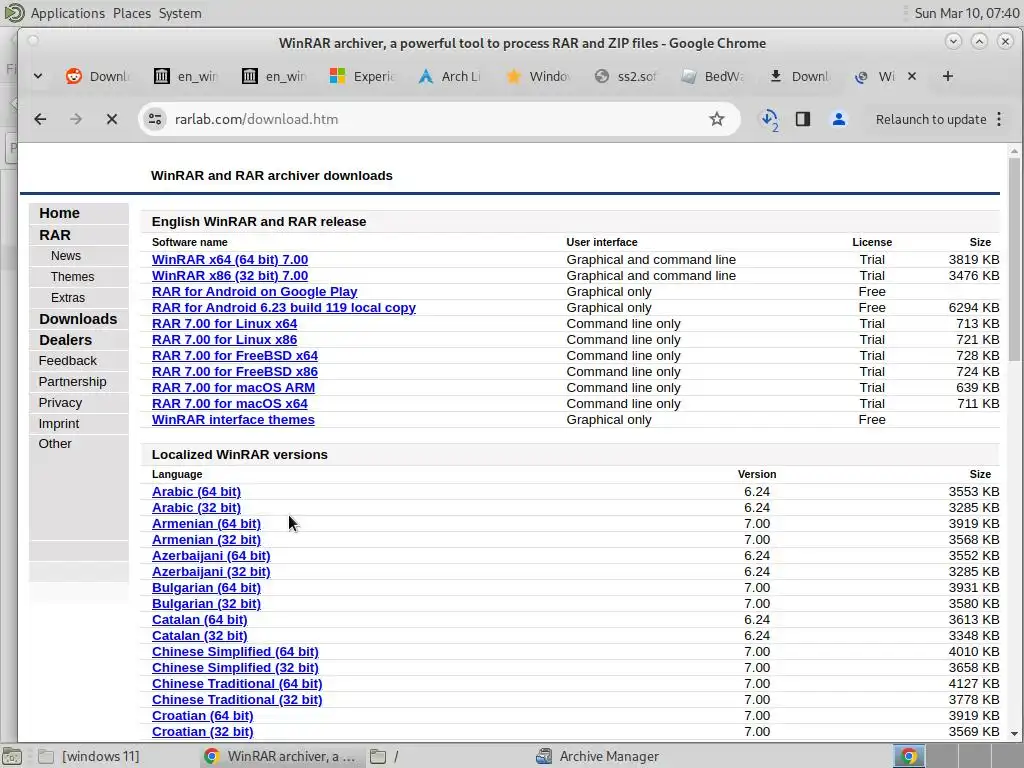Open Extras in the sidebar
This screenshot has width=1024, height=768.
[x=68, y=297]
